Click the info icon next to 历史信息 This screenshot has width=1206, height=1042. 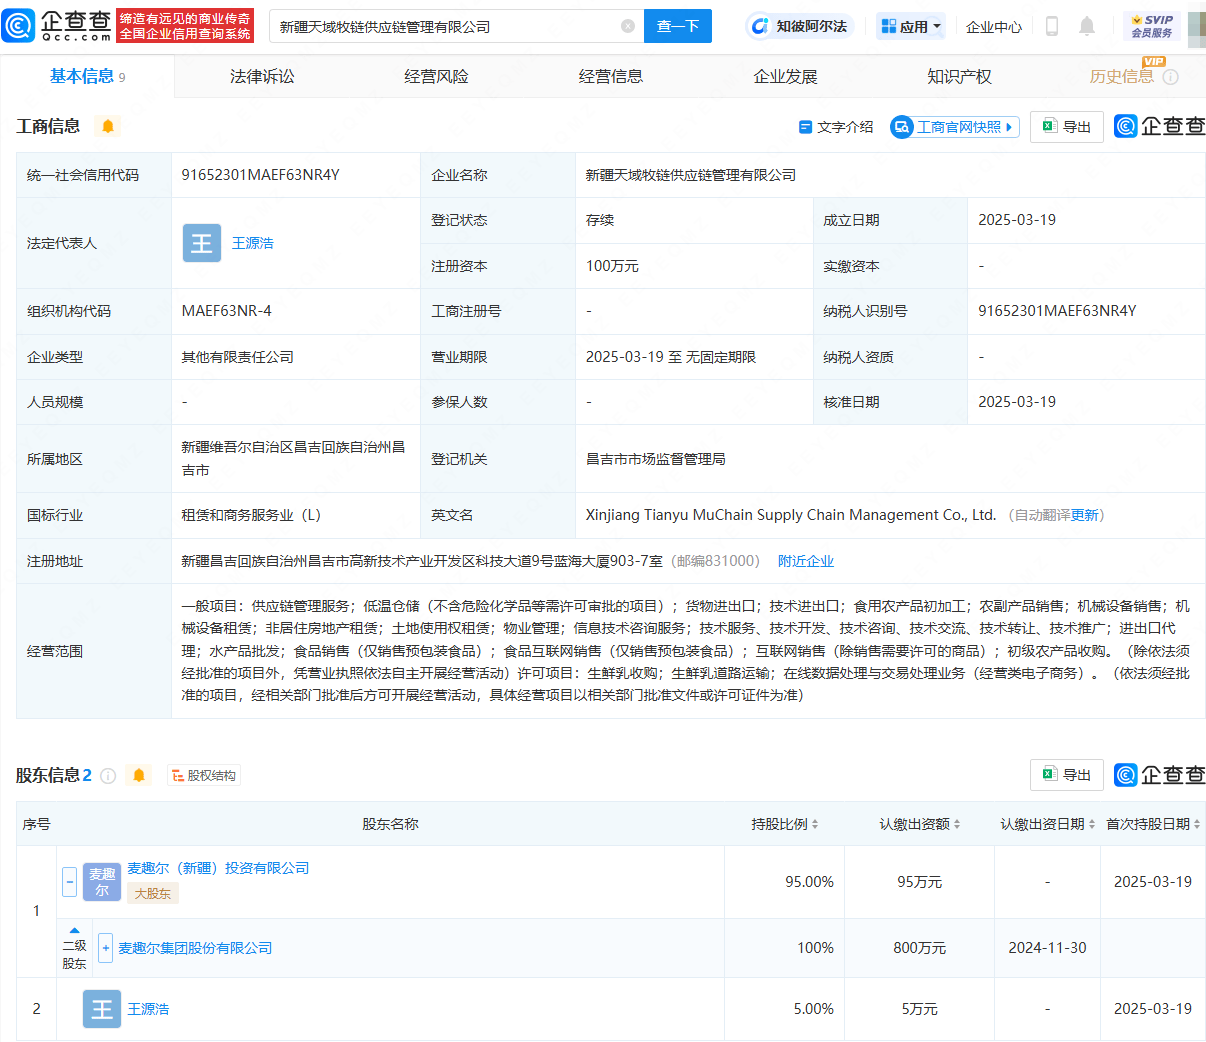(1171, 77)
